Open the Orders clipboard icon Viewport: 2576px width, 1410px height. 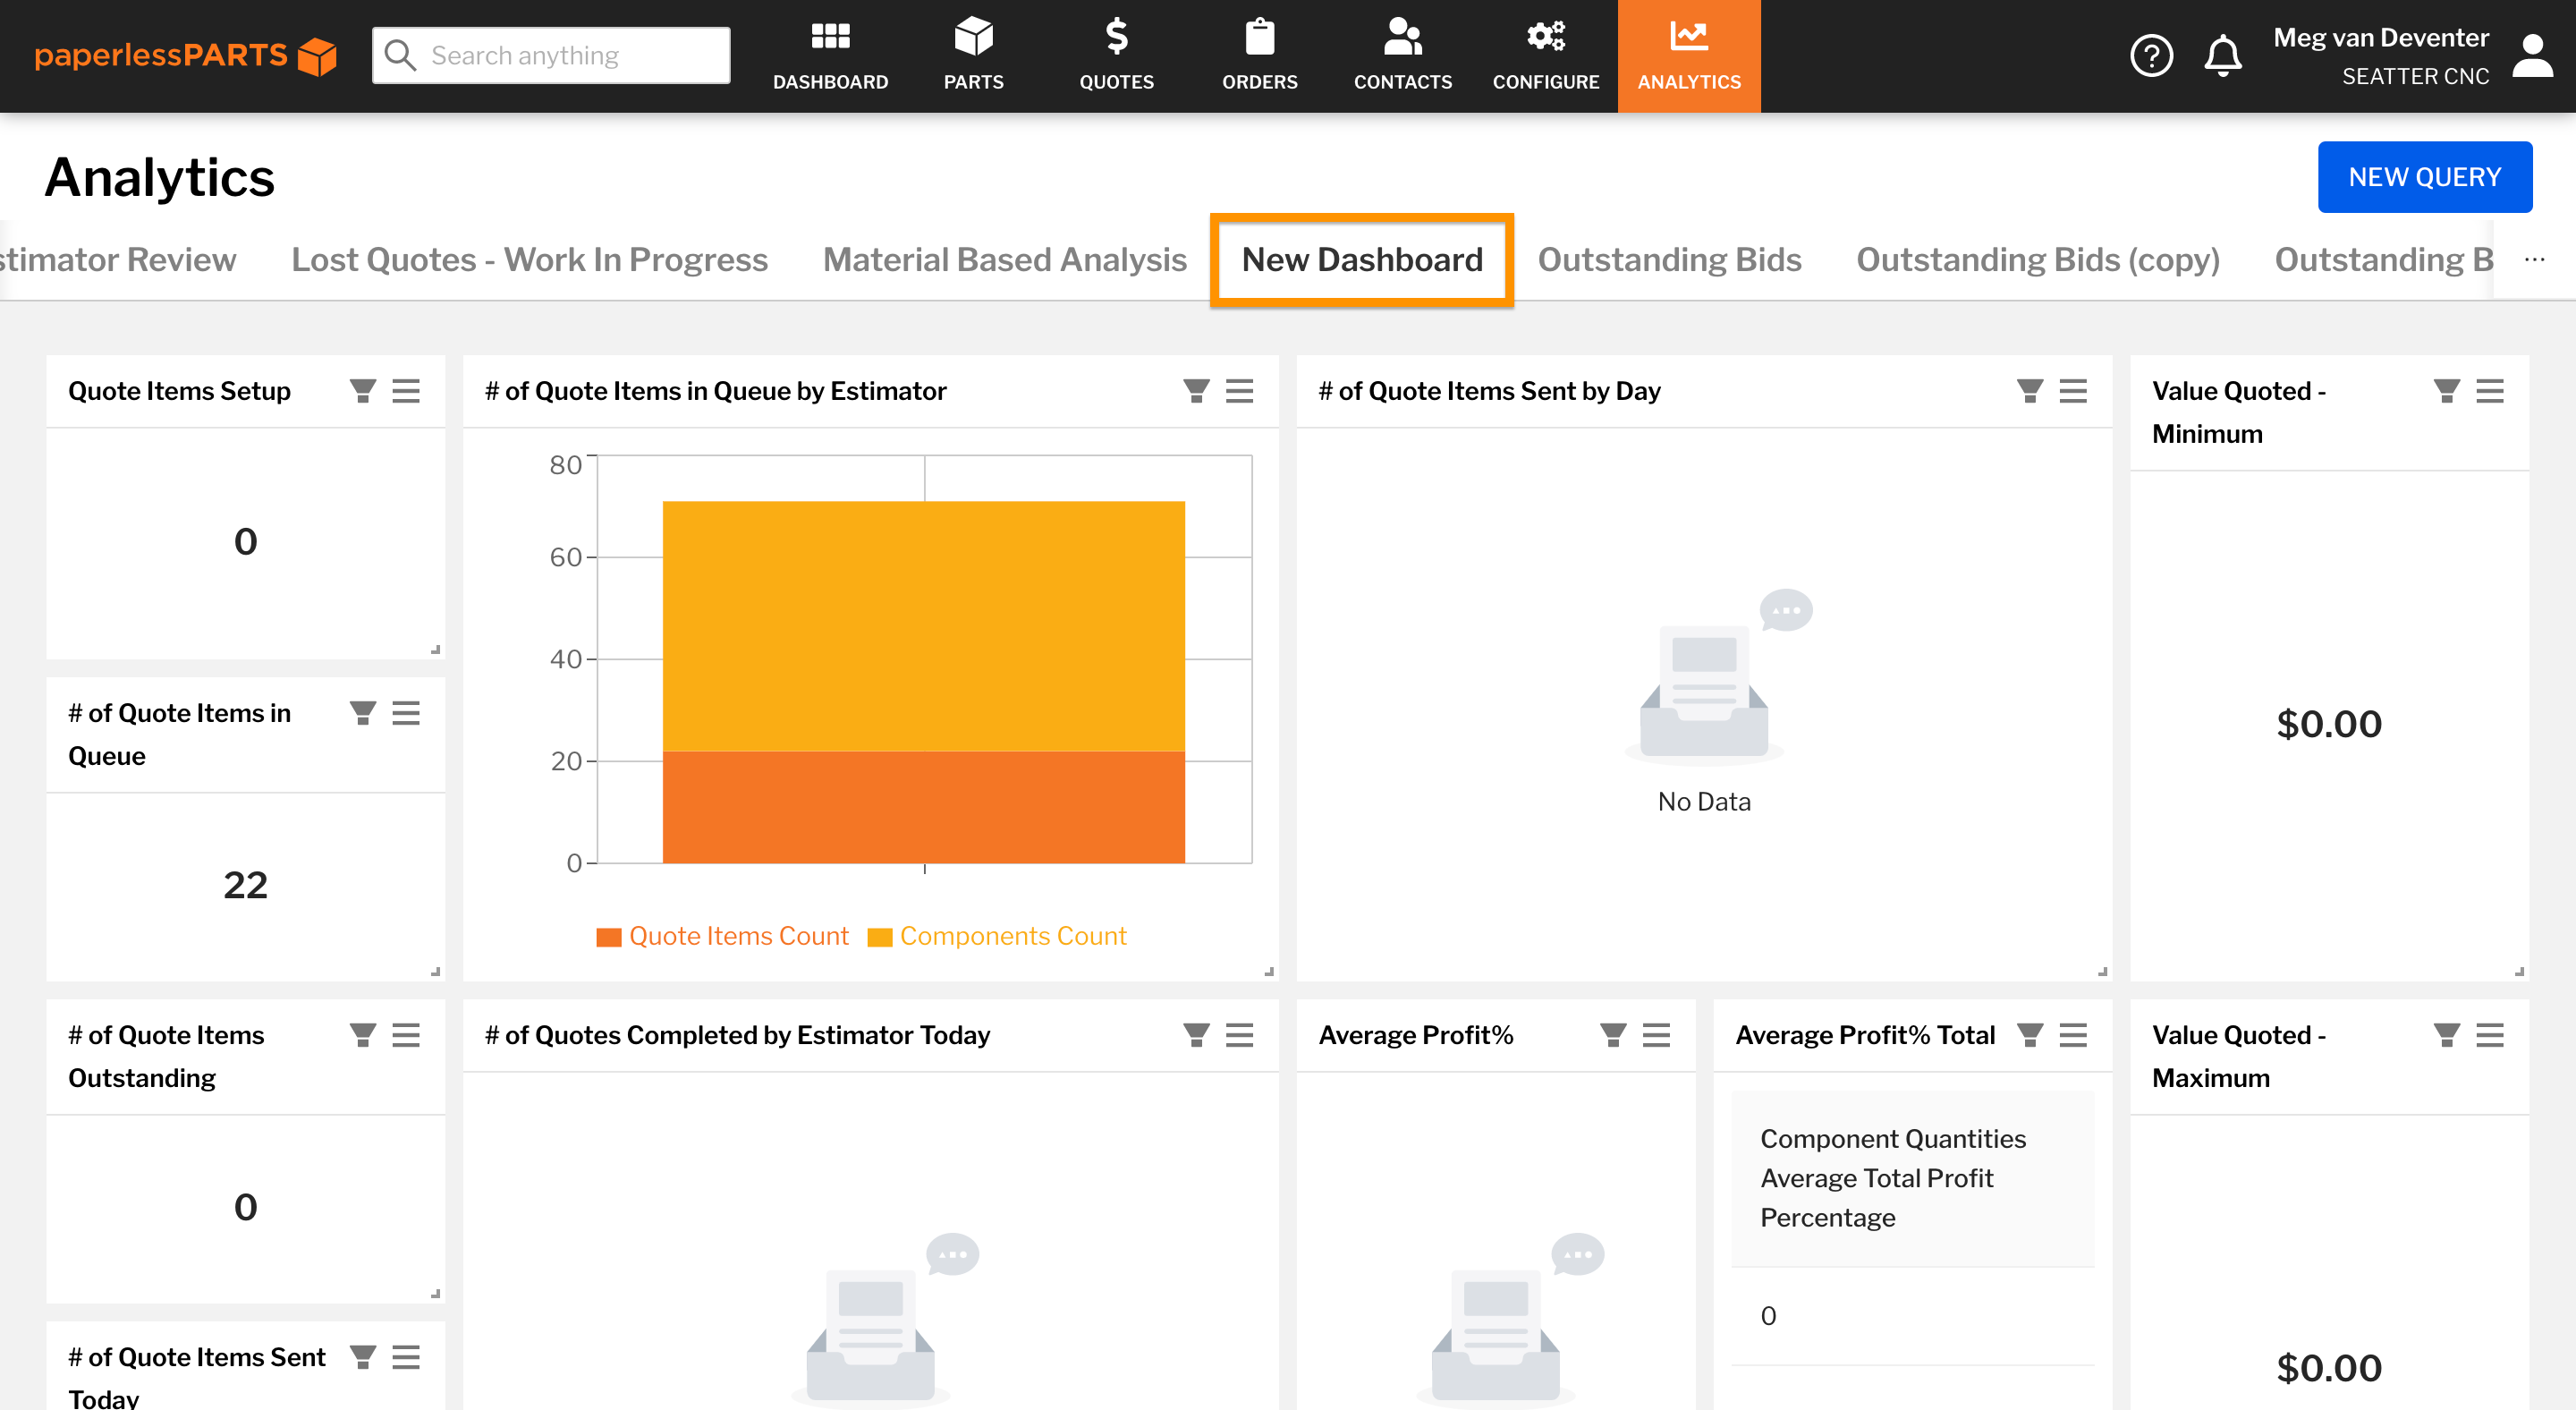[x=1260, y=55]
